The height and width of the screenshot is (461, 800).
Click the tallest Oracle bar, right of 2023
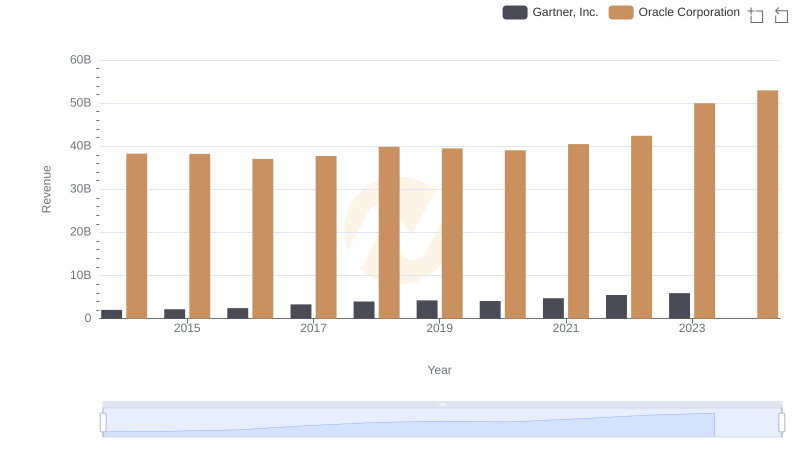767,204
